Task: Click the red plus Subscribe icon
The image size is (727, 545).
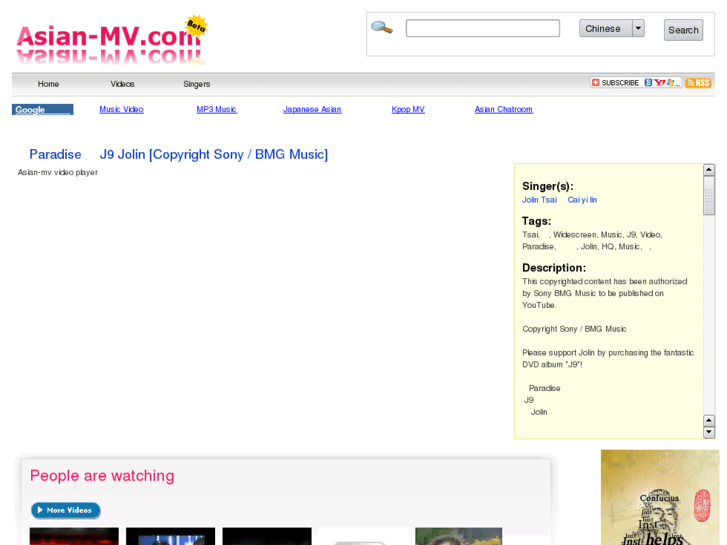Action: pos(596,83)
